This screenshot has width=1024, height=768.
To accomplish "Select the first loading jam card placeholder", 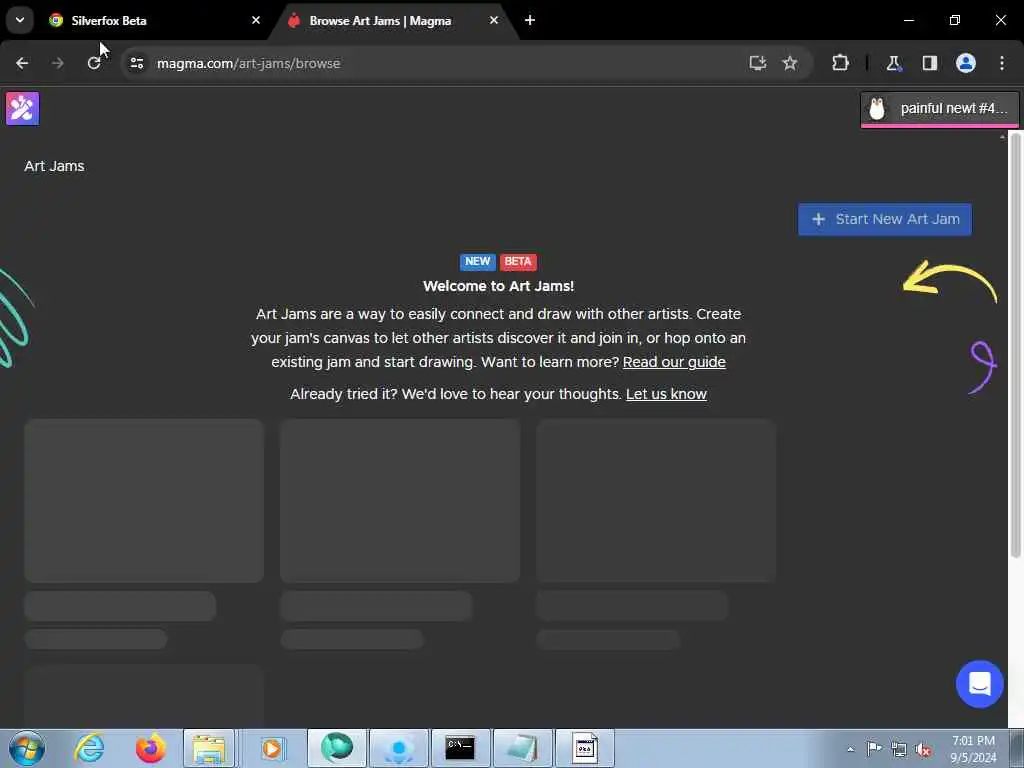I will (144, 501).
